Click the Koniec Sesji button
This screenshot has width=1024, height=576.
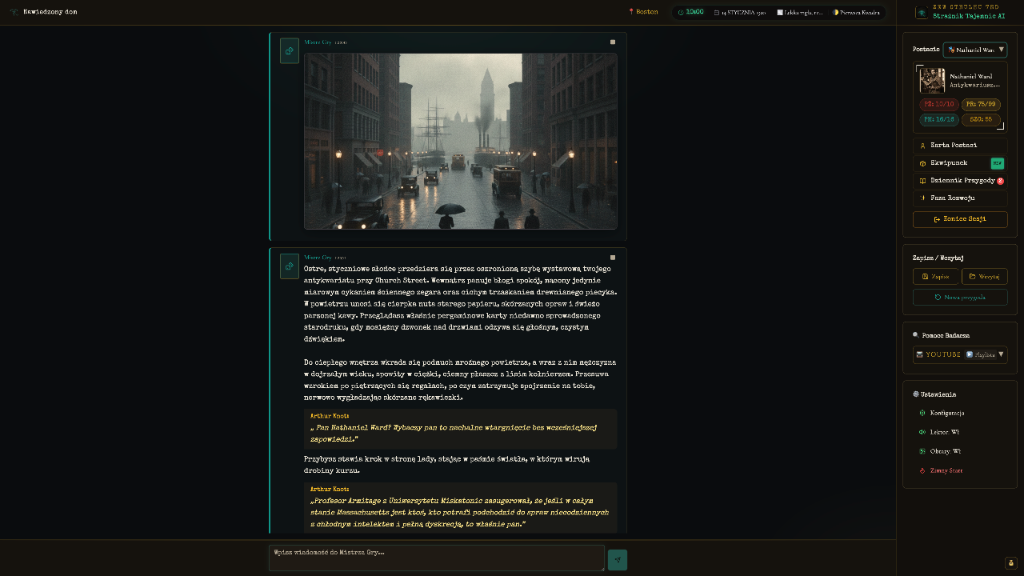(x=960, y=219)
